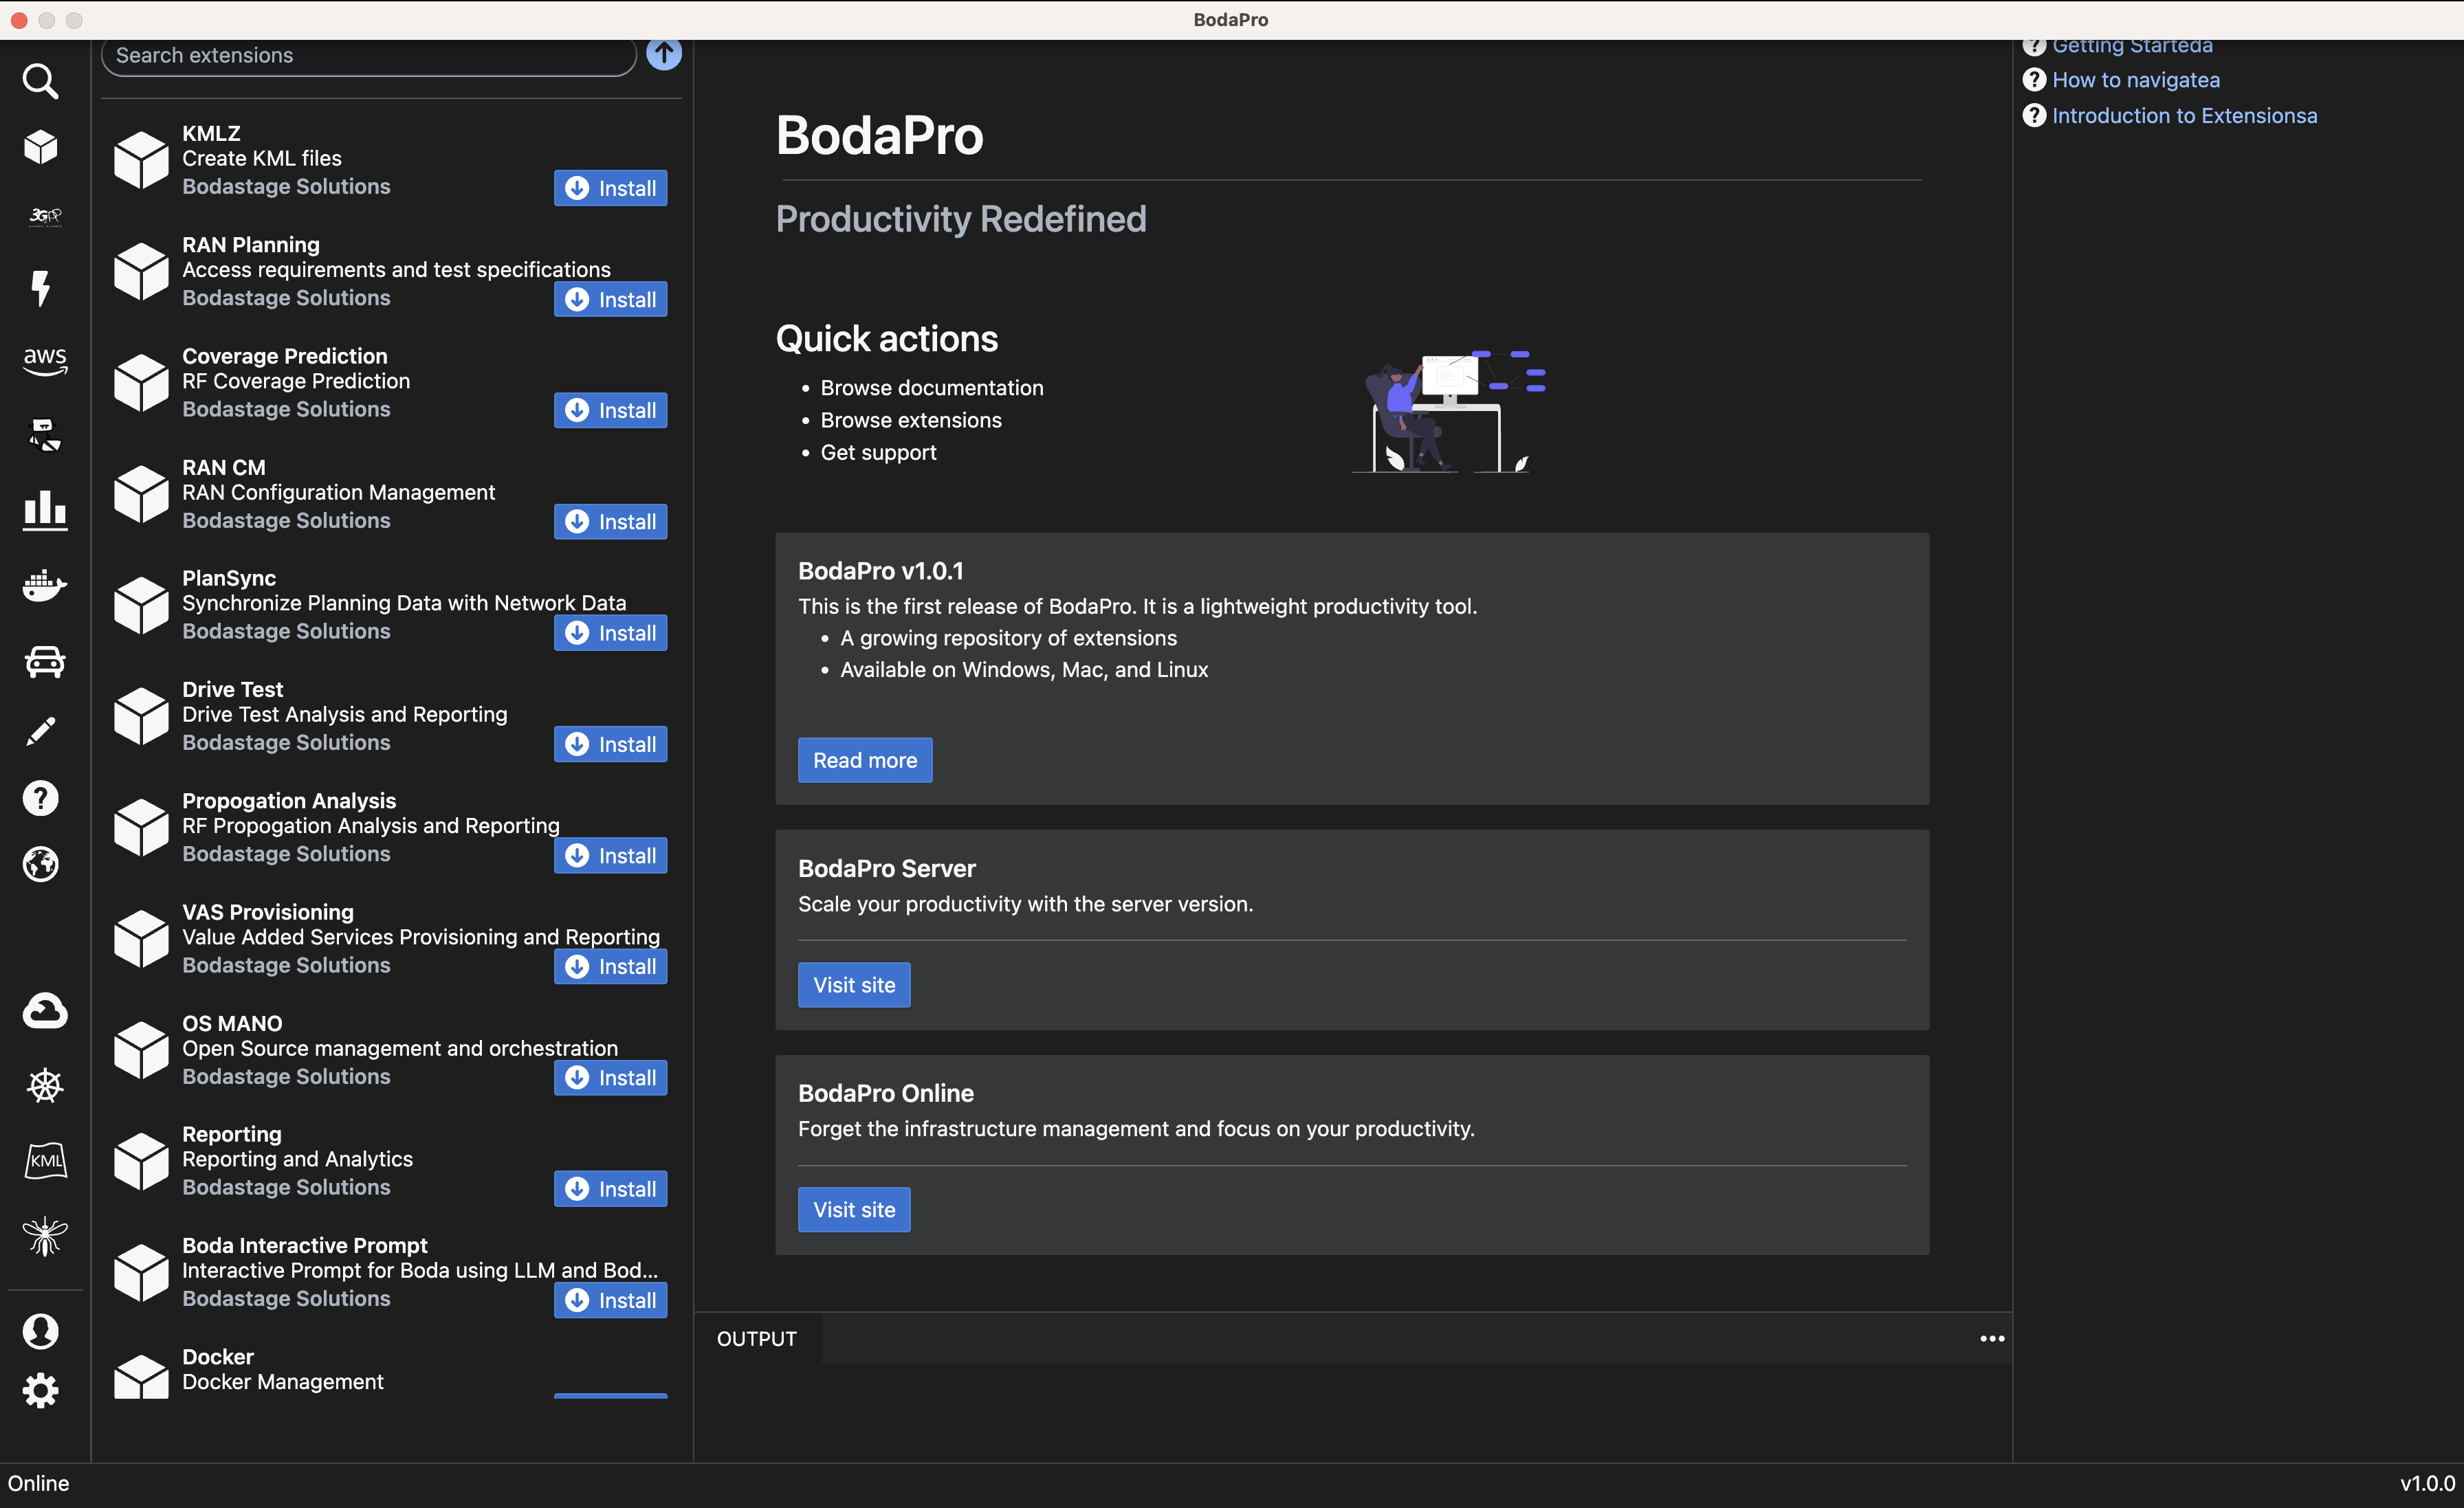2464x1508 pixels.
Task: Install the Boda Interactive Prompt extension
Action: click(610, 1300)
